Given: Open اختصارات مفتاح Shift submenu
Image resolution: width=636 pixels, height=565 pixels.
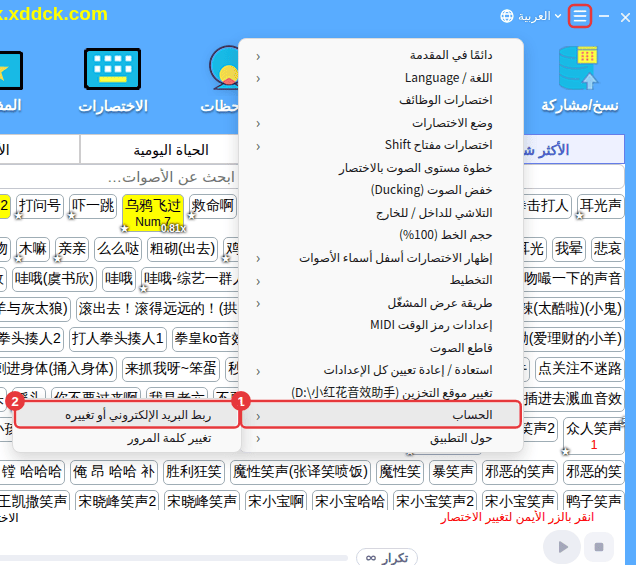Looking at the screenshot, I should pos(380,145).
